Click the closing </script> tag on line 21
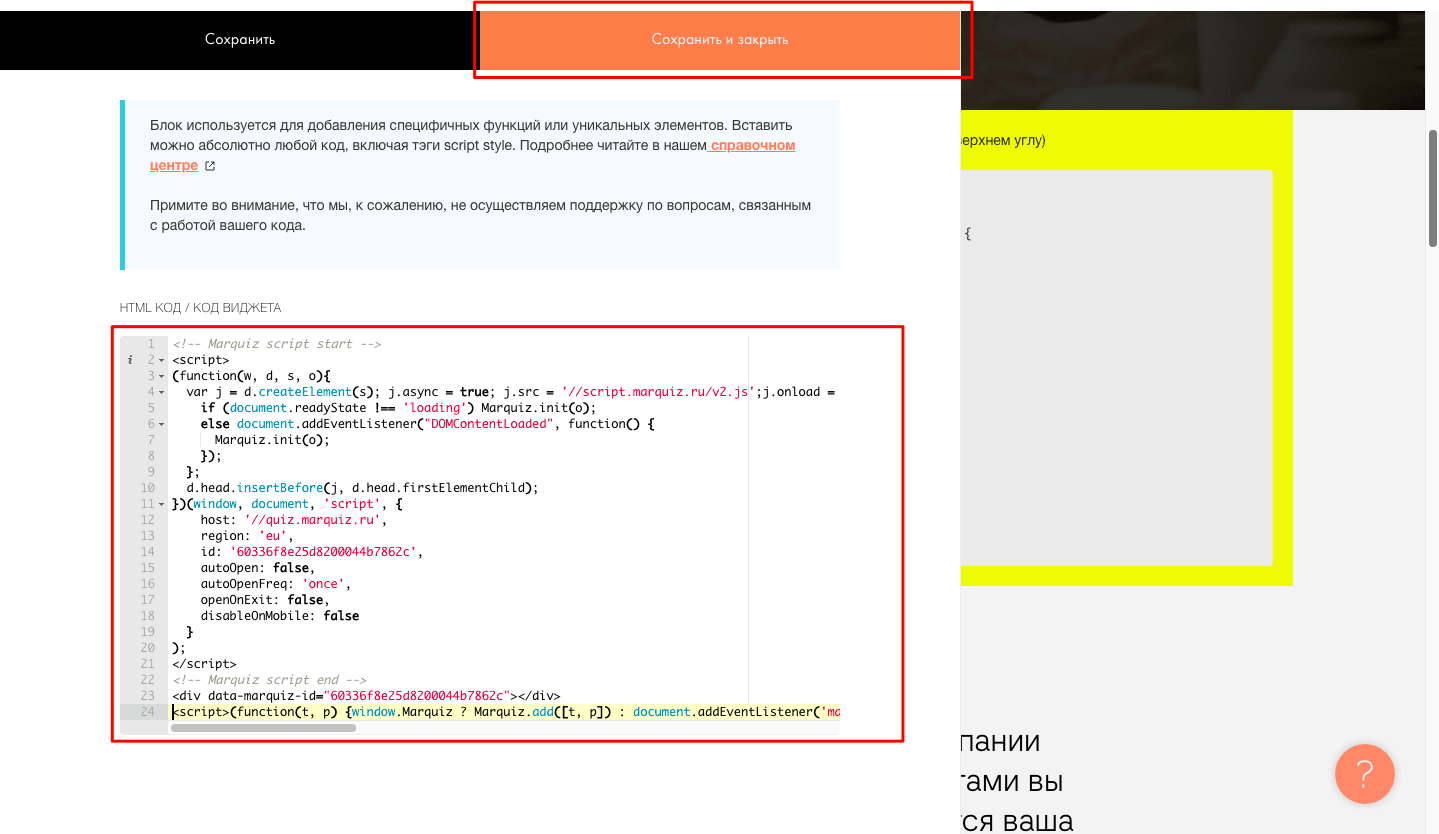Image resolution: width=1439 pixels, height=834 pixels. (204, 664)
